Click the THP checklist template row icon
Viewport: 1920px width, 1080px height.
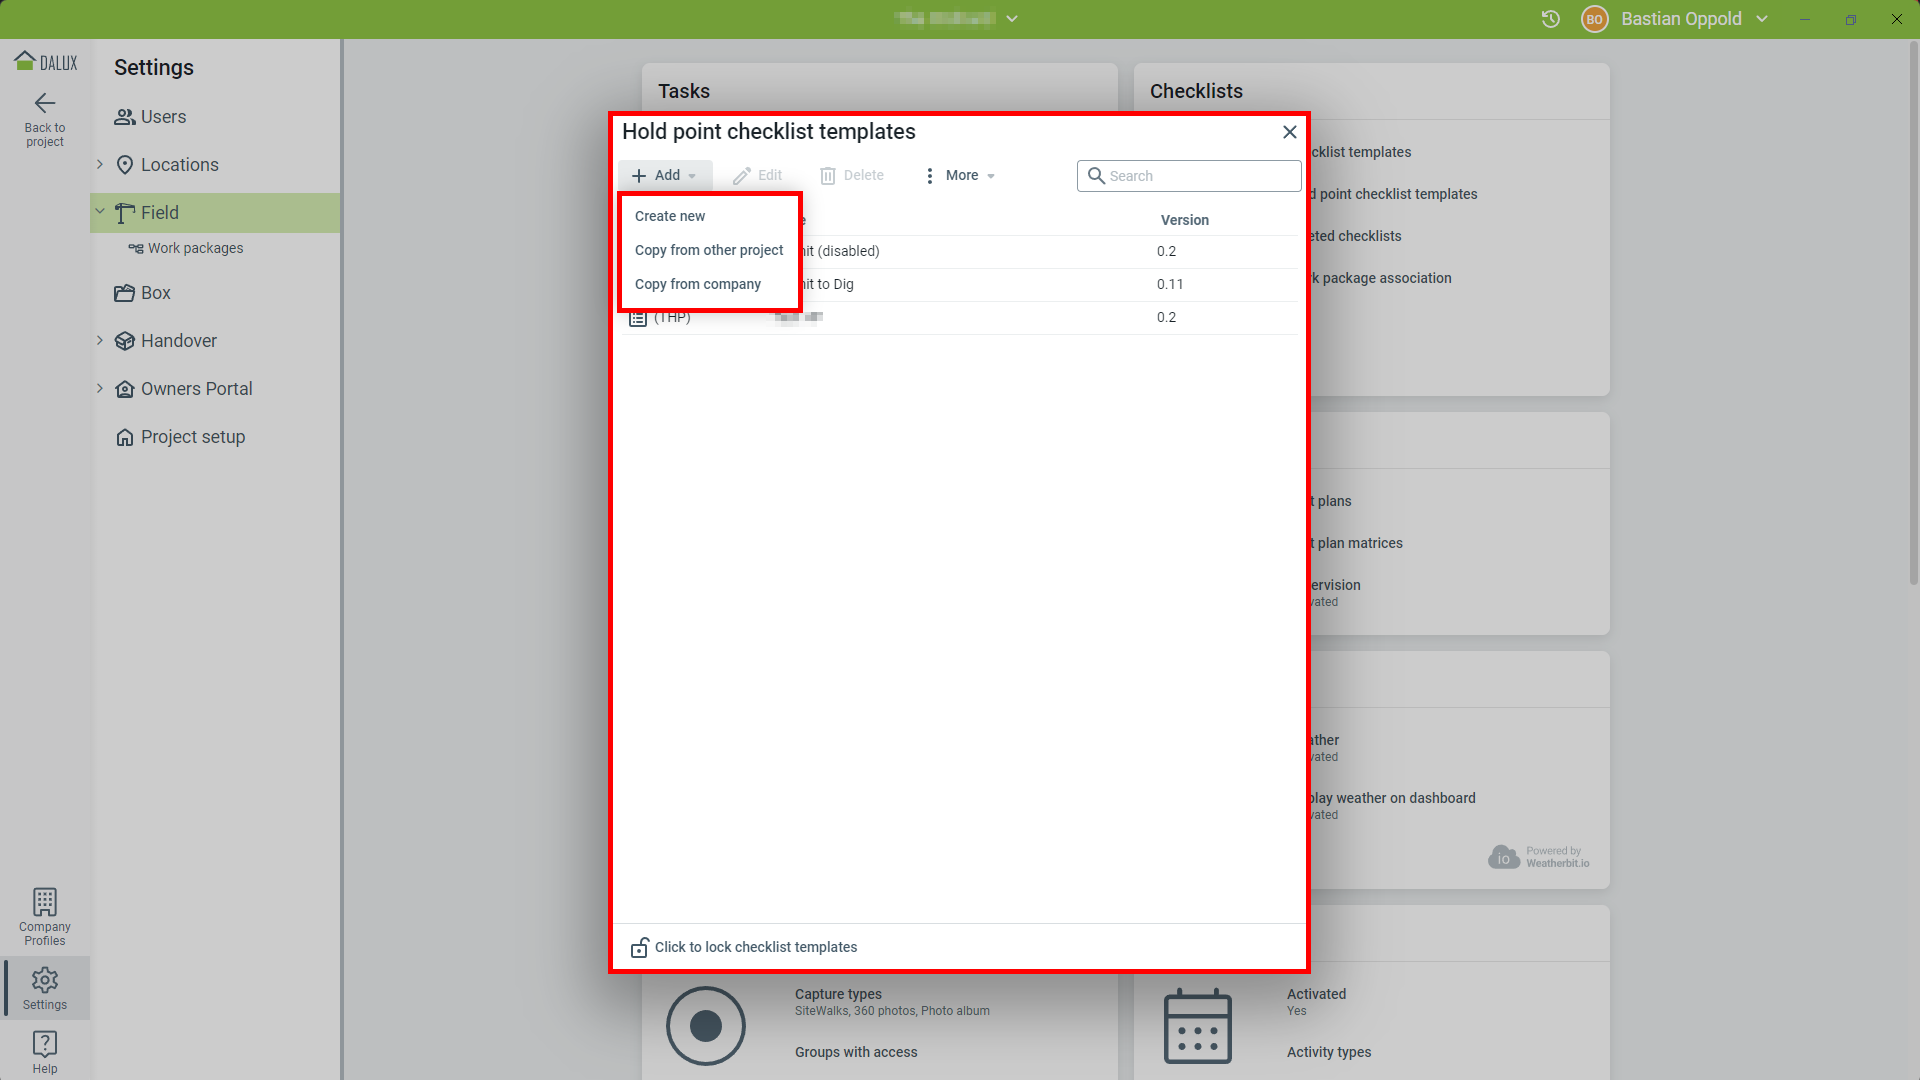click(x=638, y=319)
